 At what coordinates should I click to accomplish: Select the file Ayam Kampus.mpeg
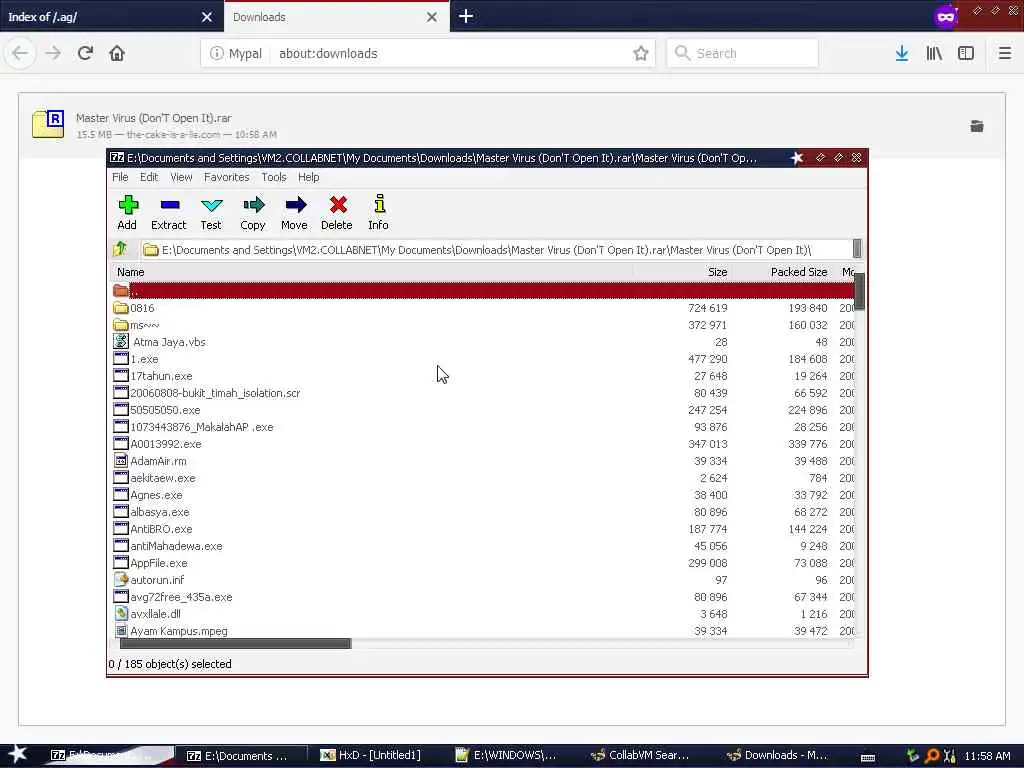[x=483, y=630]
